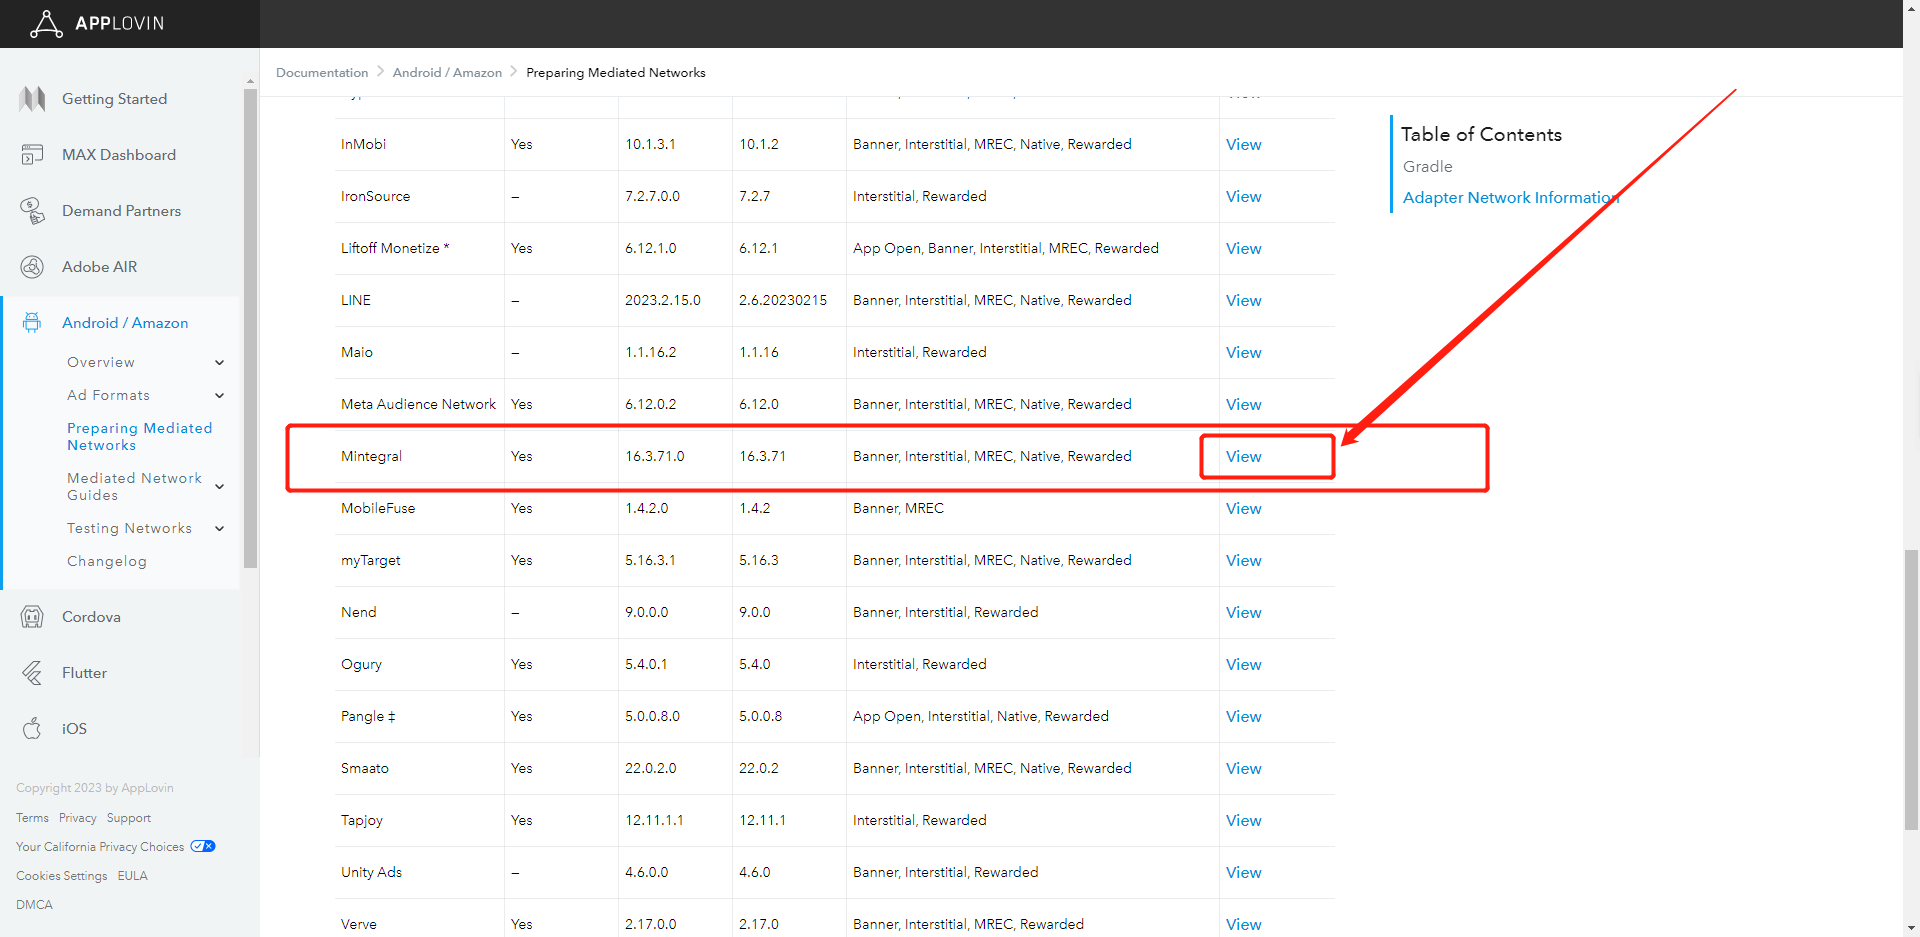Click the sidebar scrollbar thumb
The height and width of the screenshot is (937, 1920).
(250, 328)
